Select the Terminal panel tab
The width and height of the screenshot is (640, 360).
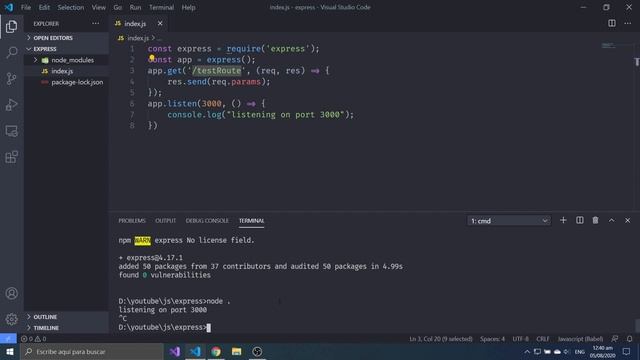pyautogui.click(x=251, y=221)
